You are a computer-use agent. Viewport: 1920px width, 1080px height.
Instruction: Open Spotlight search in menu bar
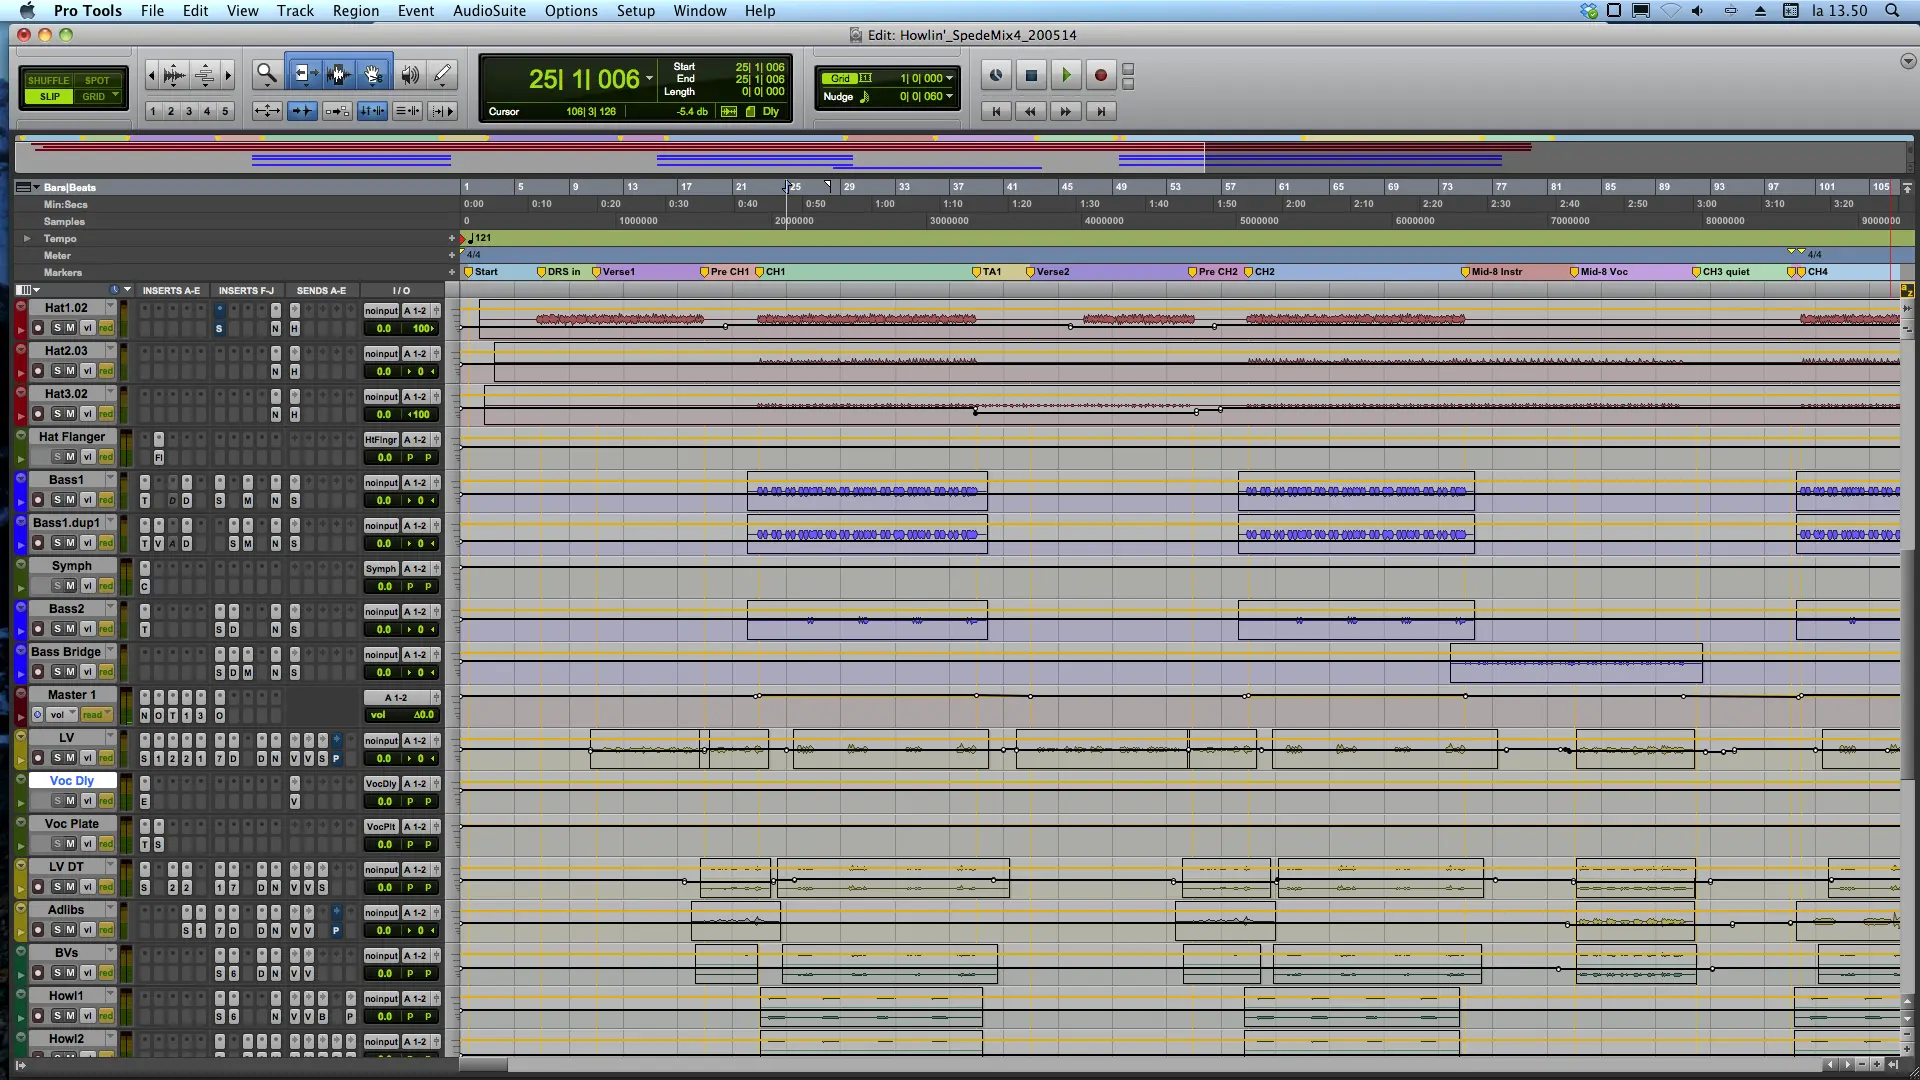click(x=1892, y=10)
